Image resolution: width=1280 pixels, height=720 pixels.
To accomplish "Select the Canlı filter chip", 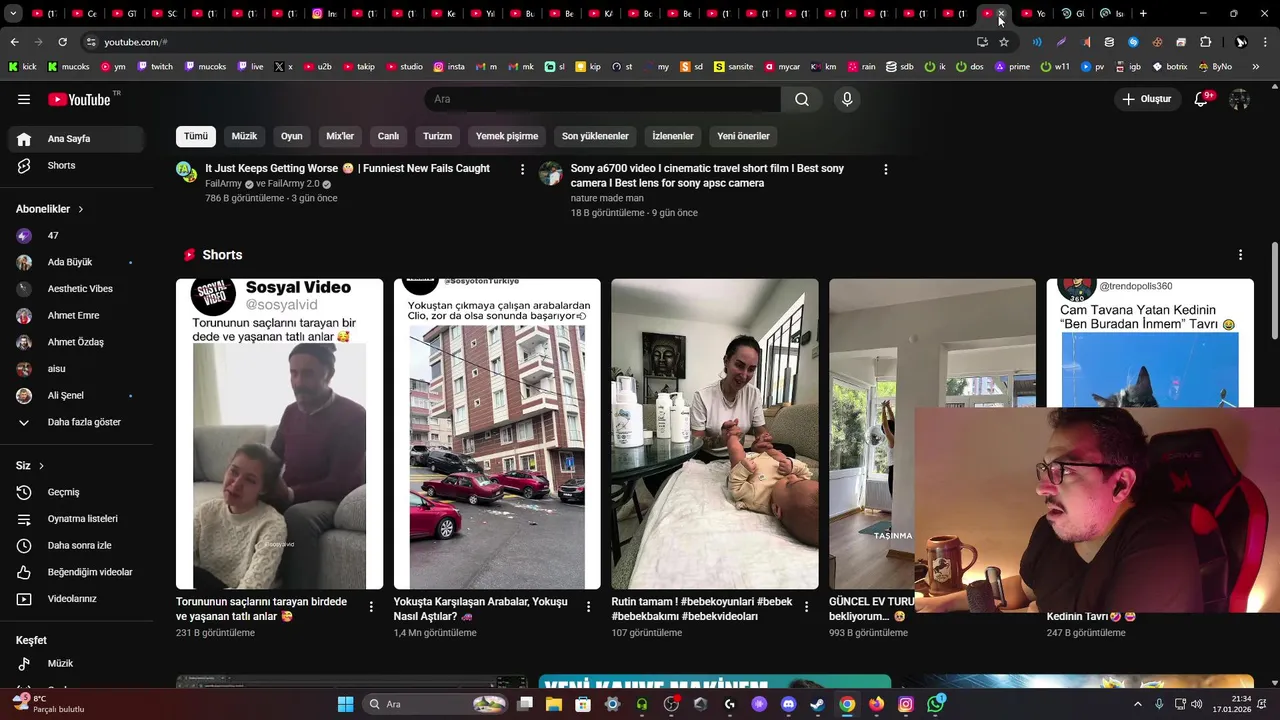I will click(388, 136).
